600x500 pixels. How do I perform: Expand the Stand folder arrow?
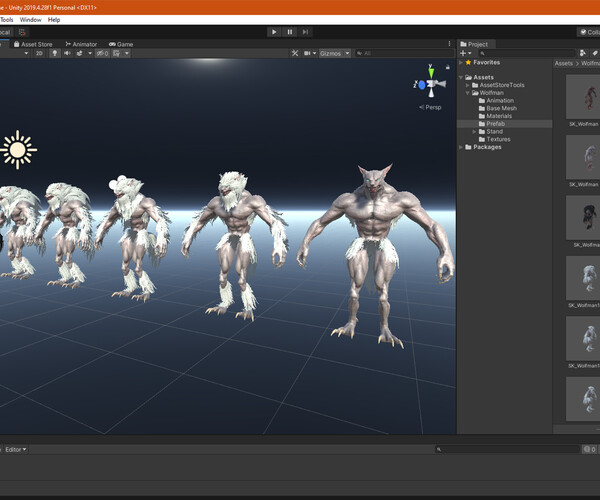click(474, 132)
